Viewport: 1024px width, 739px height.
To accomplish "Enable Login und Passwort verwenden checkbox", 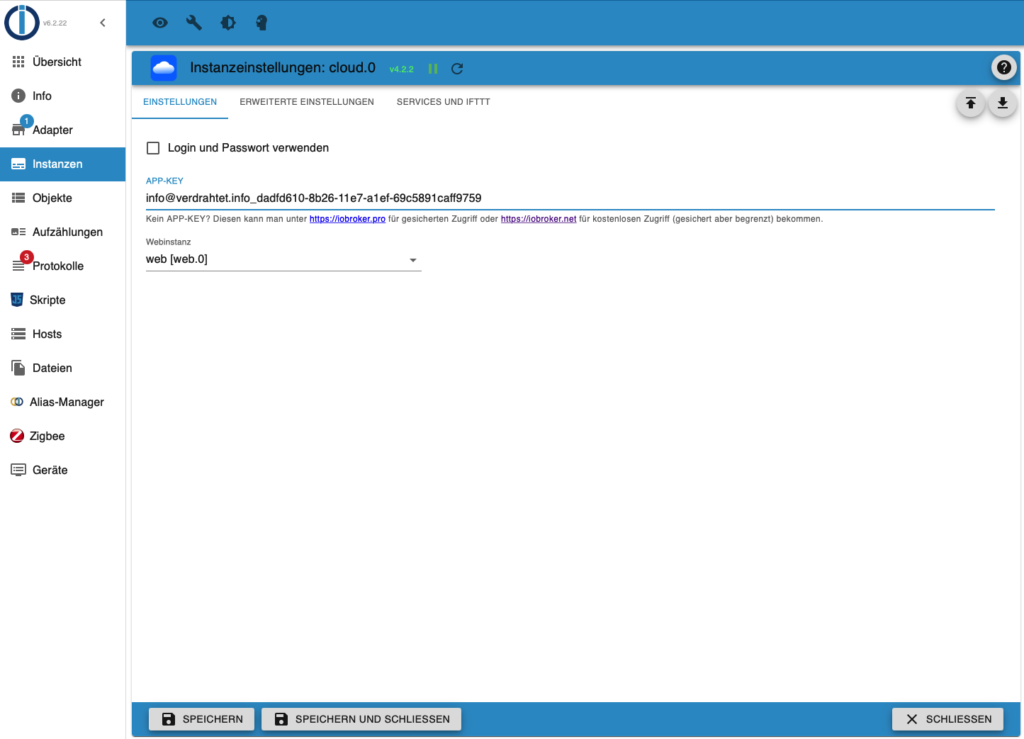I will pos(153,148).
